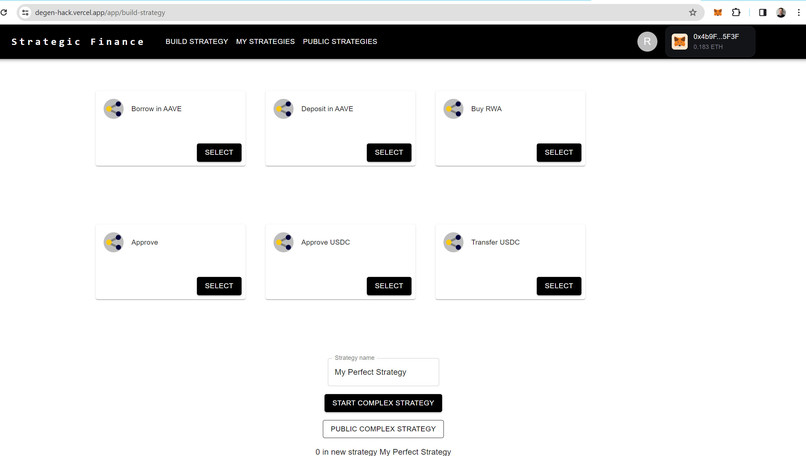Open the wallet 0x4b9F...5F3F account button
Viewport: 806px width, 456px height.
(710, 42)
